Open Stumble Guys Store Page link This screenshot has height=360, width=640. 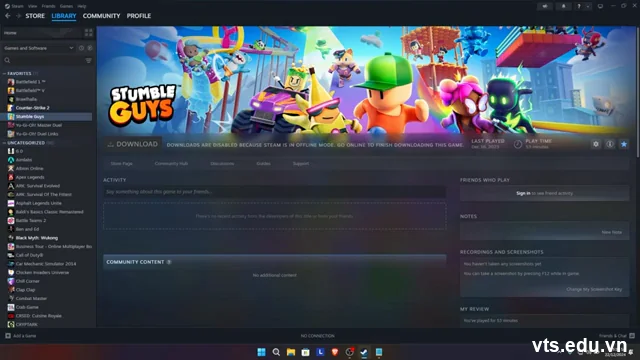tap(122, 164)
